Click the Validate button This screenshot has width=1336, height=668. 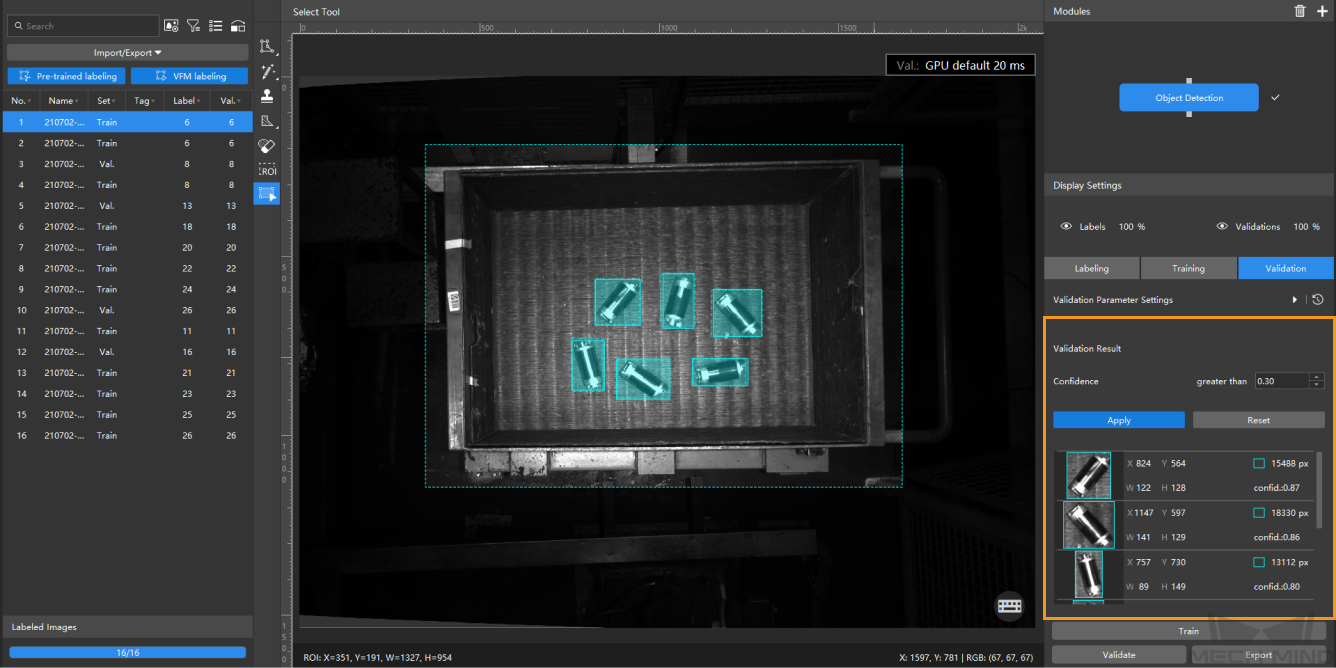(1118, 655)
